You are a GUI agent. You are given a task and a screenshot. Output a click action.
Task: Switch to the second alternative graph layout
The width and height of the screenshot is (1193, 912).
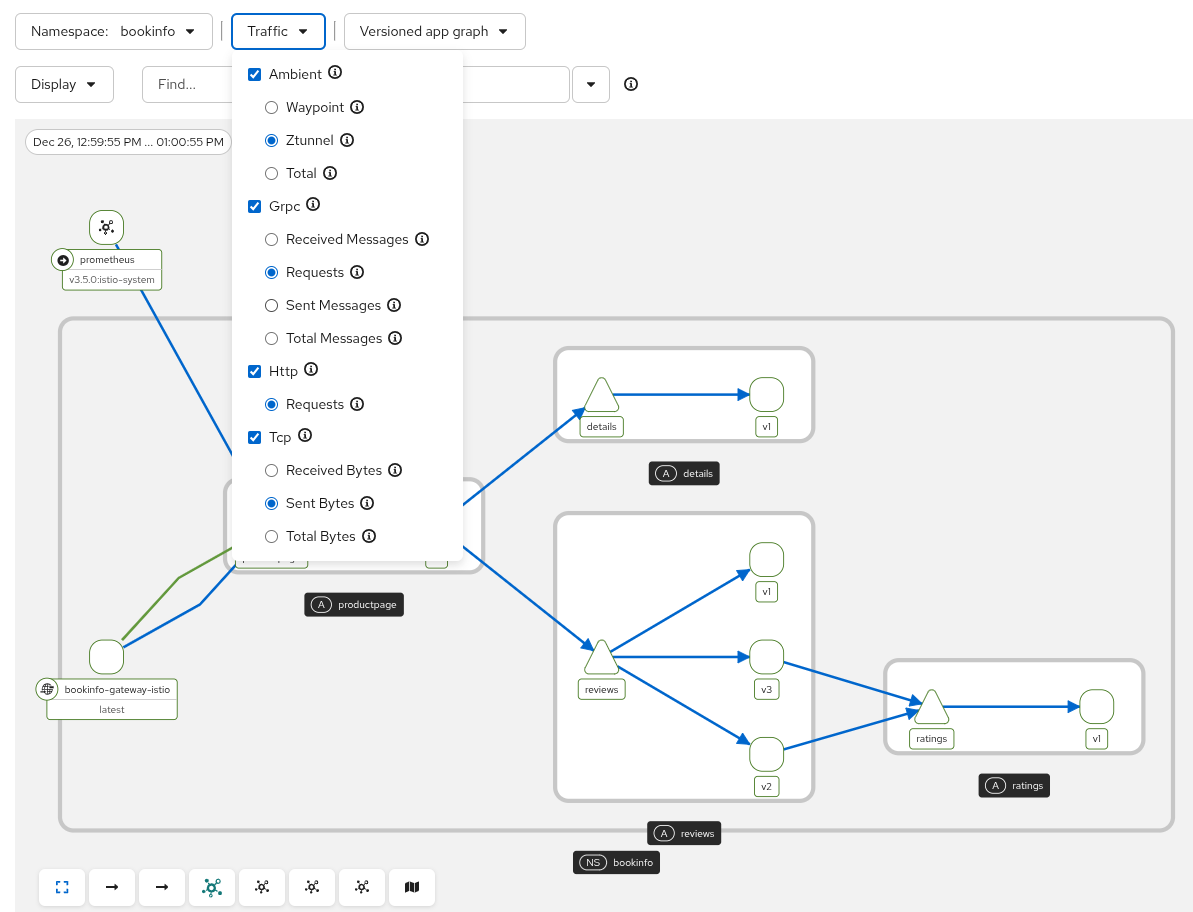tap(311, 887)
